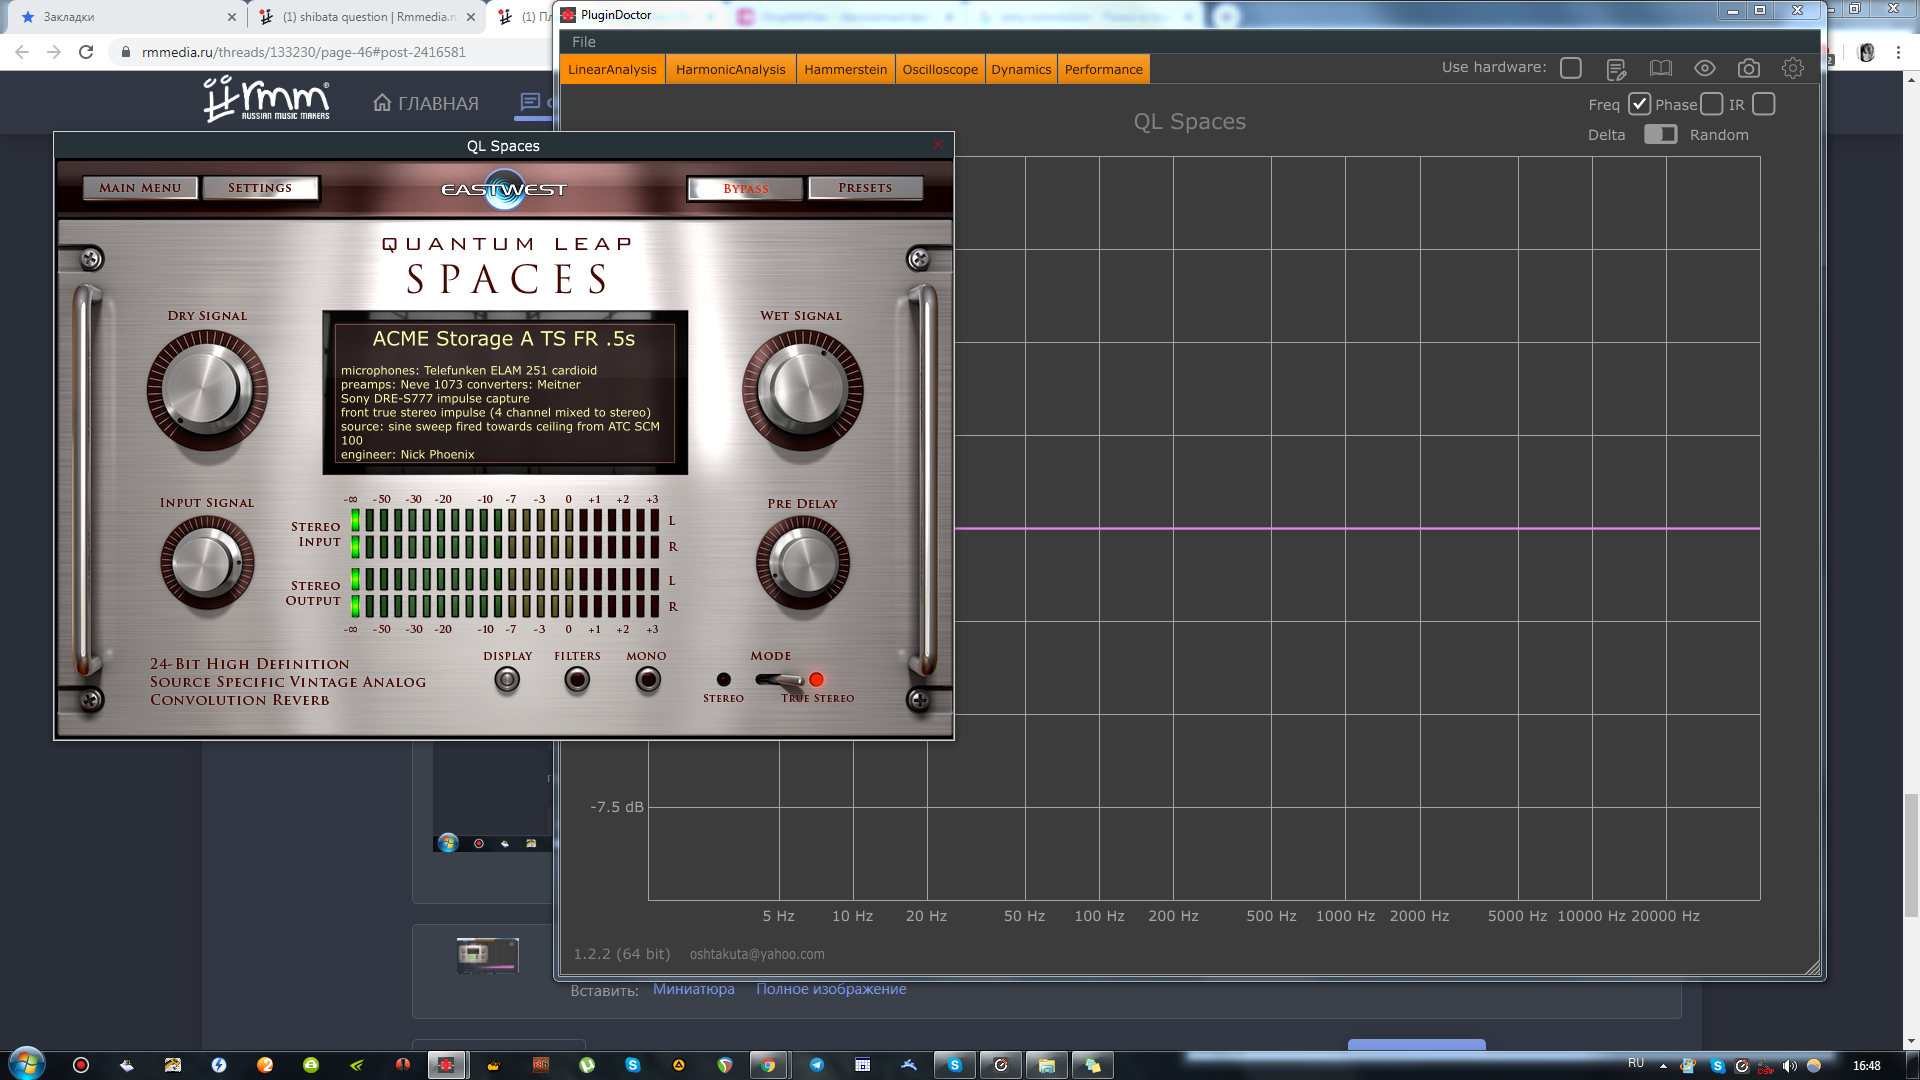This screenshot has height=1080, width=1920.
Task: Take a snapshot with the camera icon
Action: [1748, 68]
